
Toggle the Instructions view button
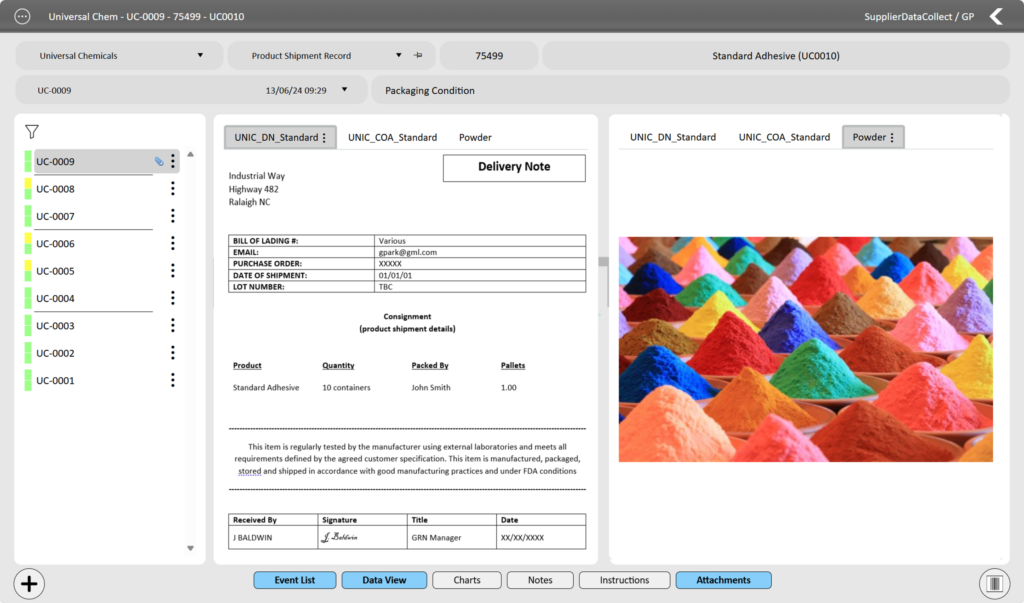[624, 580]
